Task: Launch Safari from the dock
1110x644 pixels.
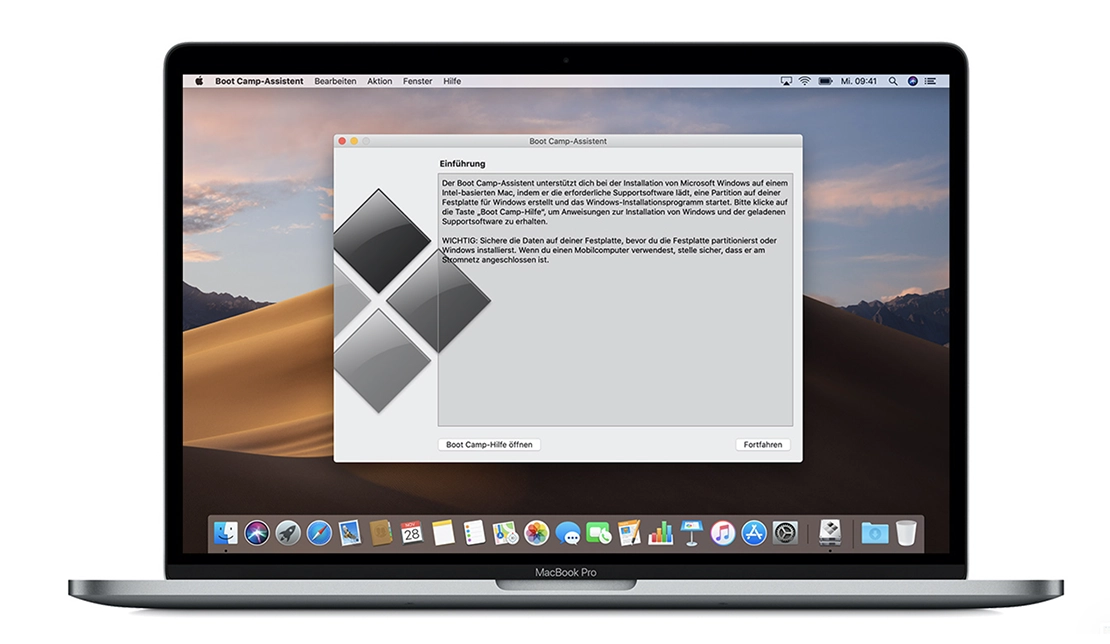Action: coord(319,533)
